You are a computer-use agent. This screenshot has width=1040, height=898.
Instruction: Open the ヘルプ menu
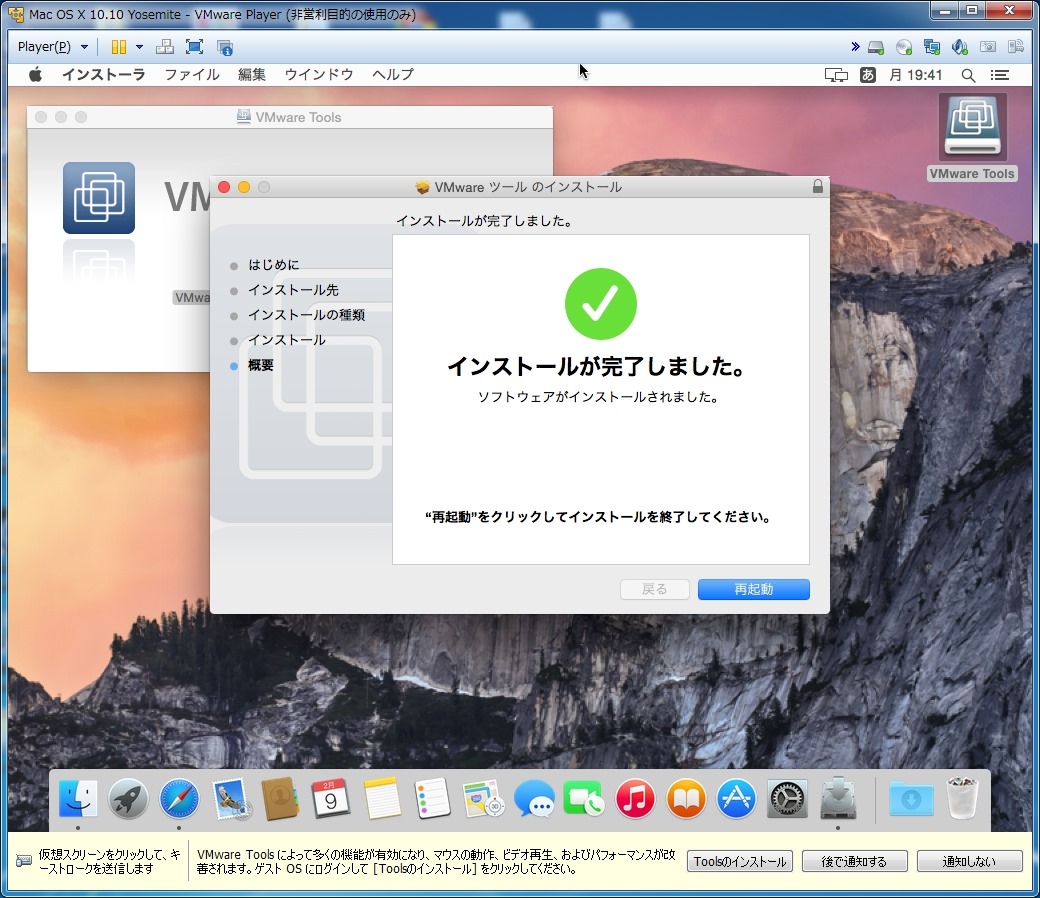[393, 74]
